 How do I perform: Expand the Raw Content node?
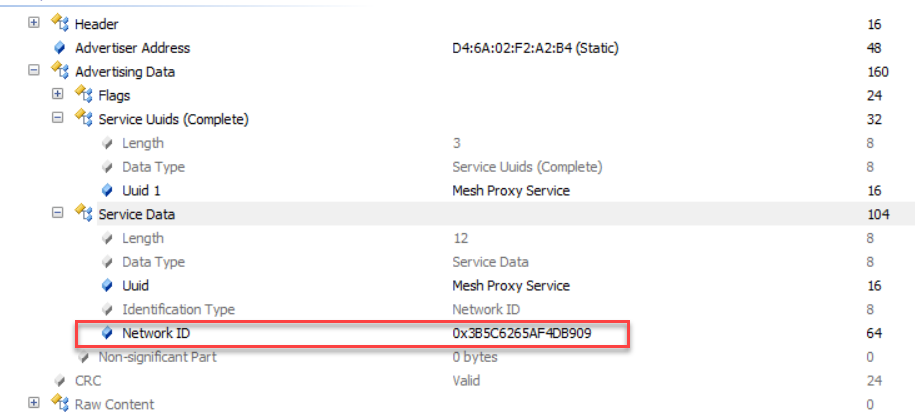click(34, 404)
